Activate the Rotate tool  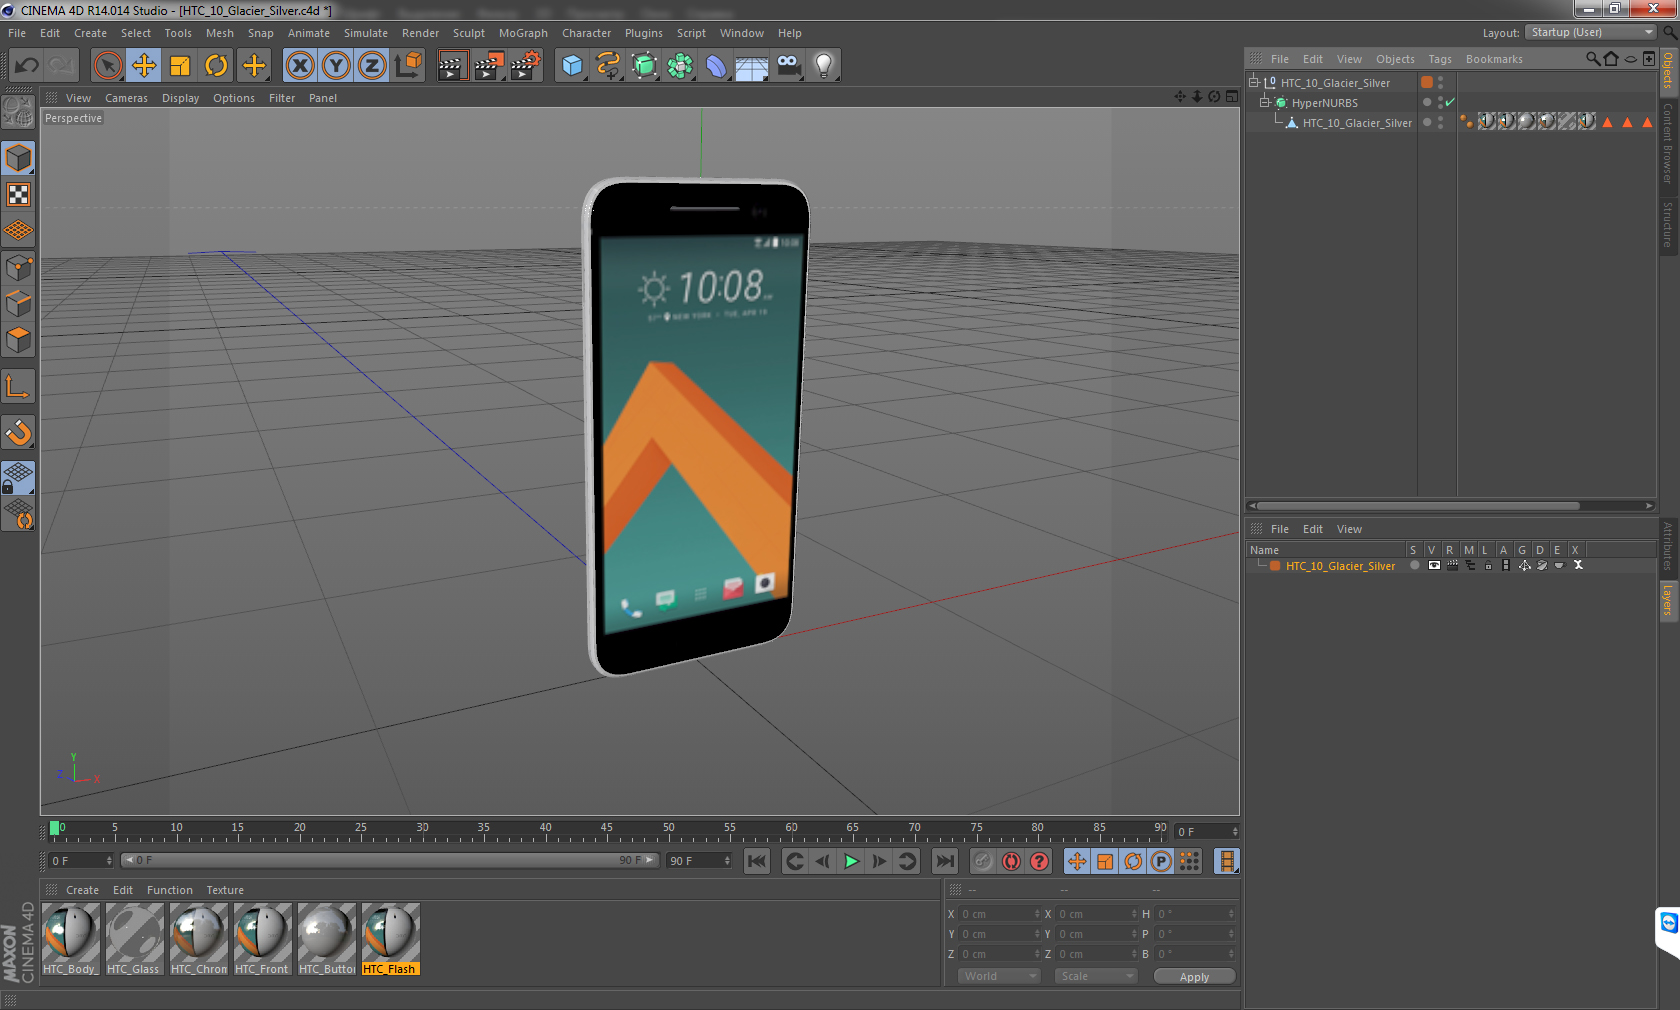[x=216, y=66]
